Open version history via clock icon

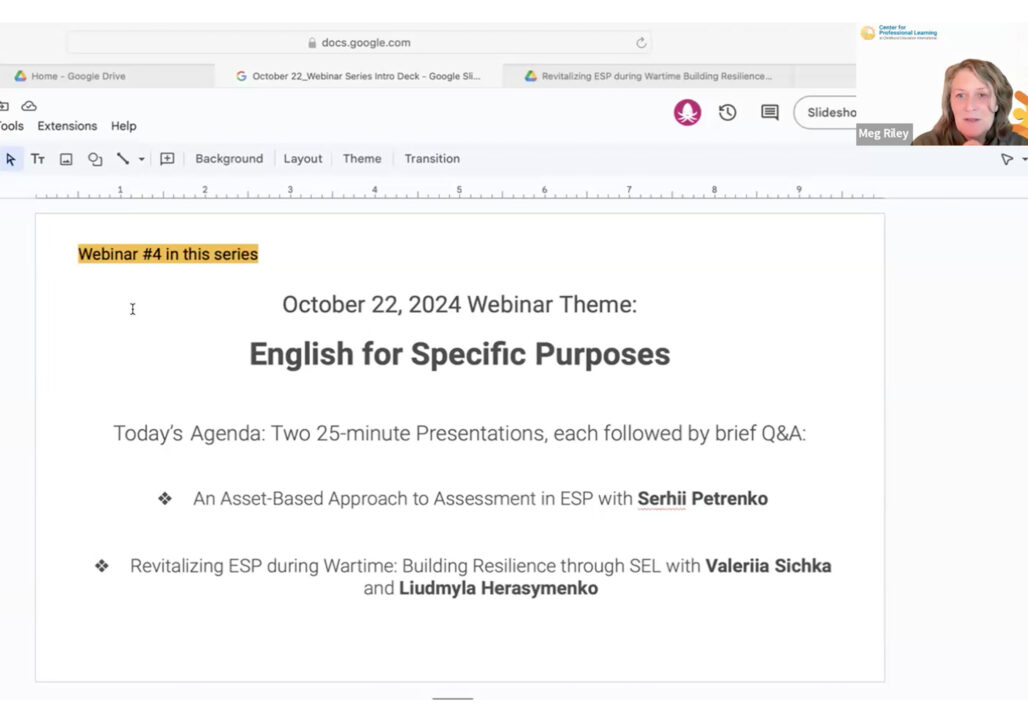click(728, 113)
